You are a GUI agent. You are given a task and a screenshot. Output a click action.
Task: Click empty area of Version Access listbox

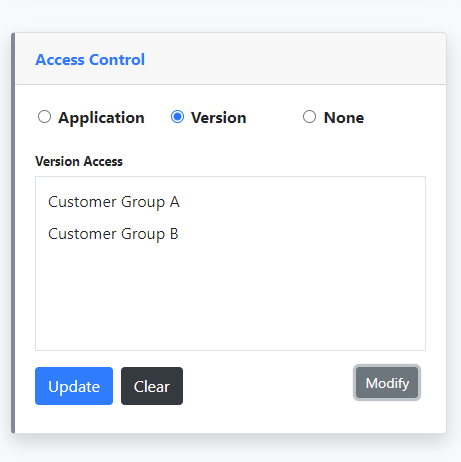[230, 300]
